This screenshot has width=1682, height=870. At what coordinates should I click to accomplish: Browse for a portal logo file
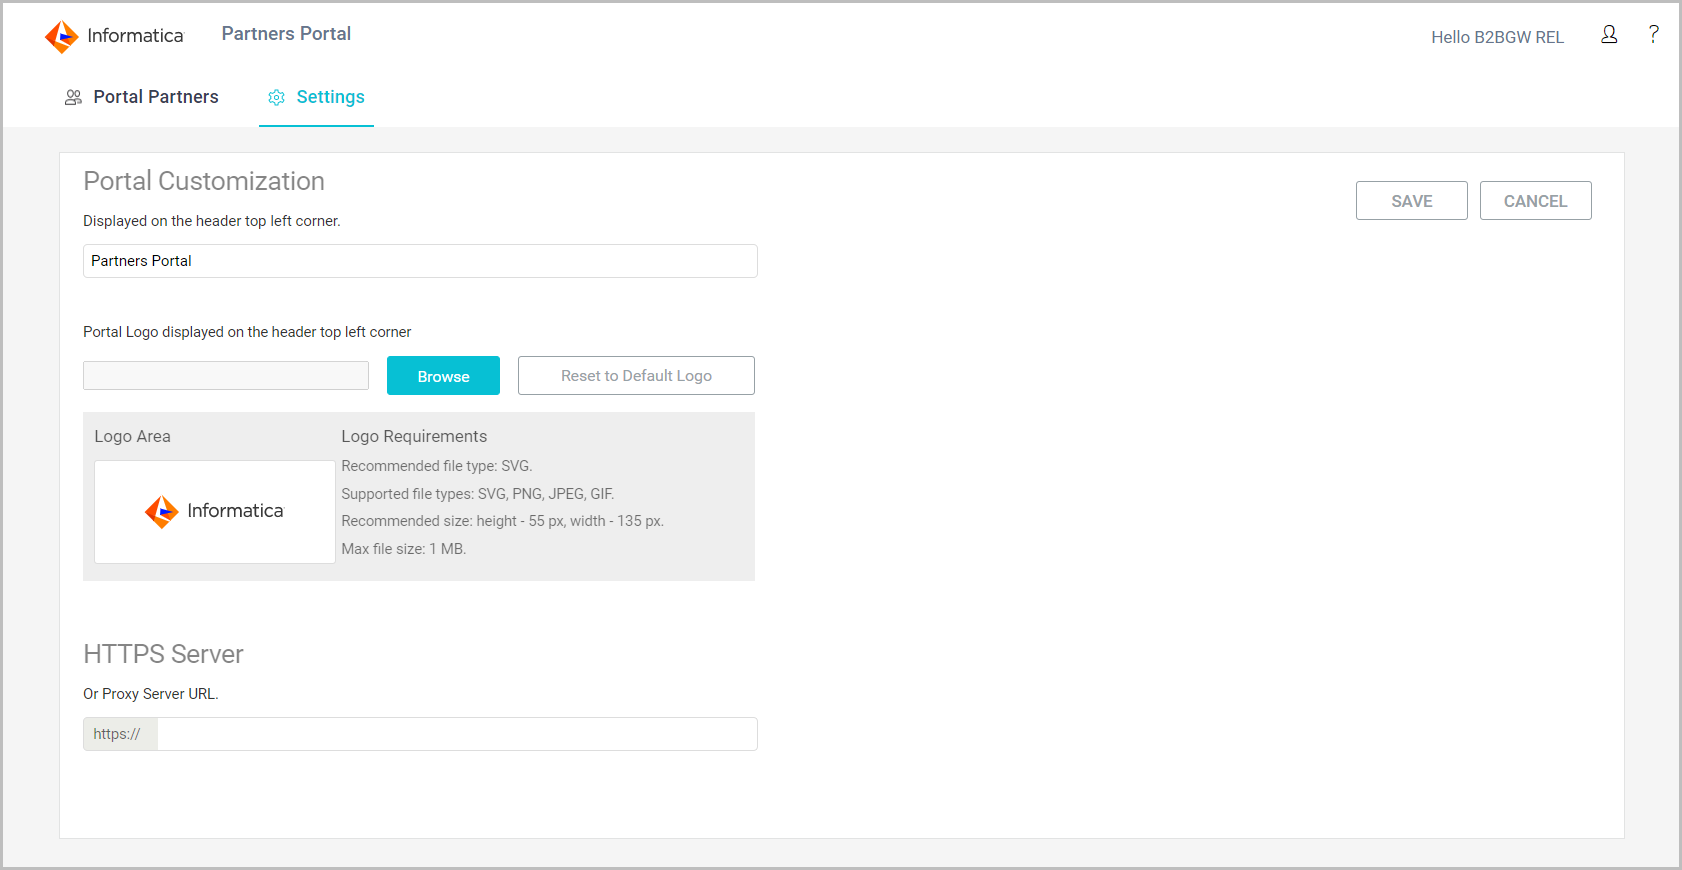[443, 376]
